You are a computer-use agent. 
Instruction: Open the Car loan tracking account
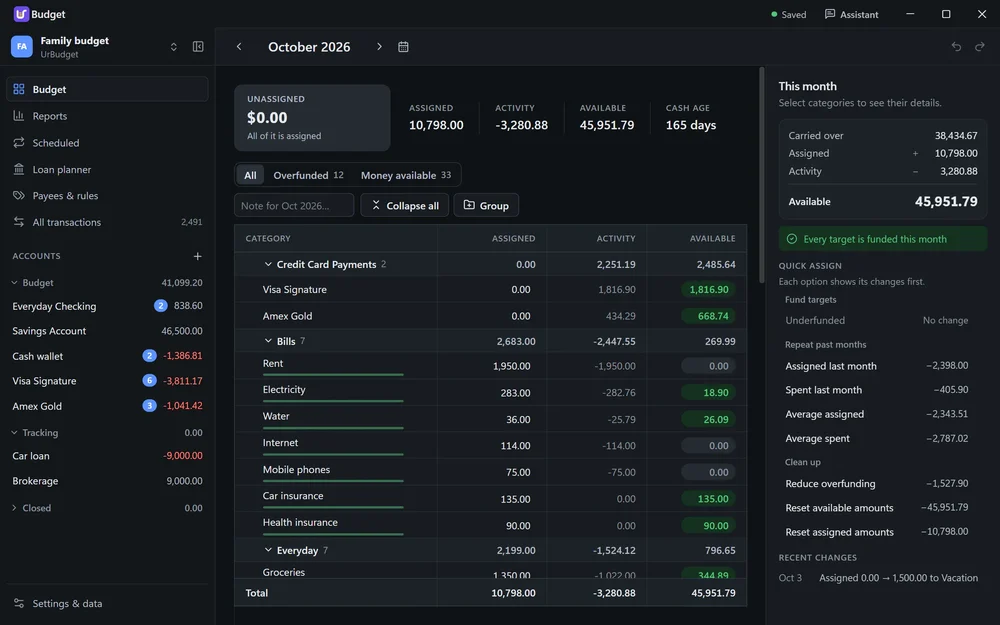click(x=107, y=456)
